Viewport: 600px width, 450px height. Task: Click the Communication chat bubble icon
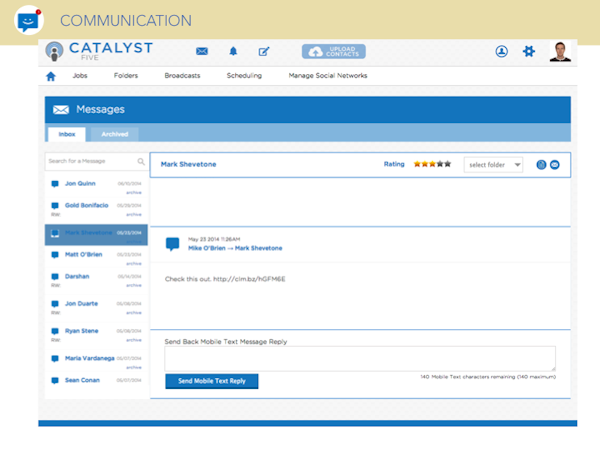[29, 20]
